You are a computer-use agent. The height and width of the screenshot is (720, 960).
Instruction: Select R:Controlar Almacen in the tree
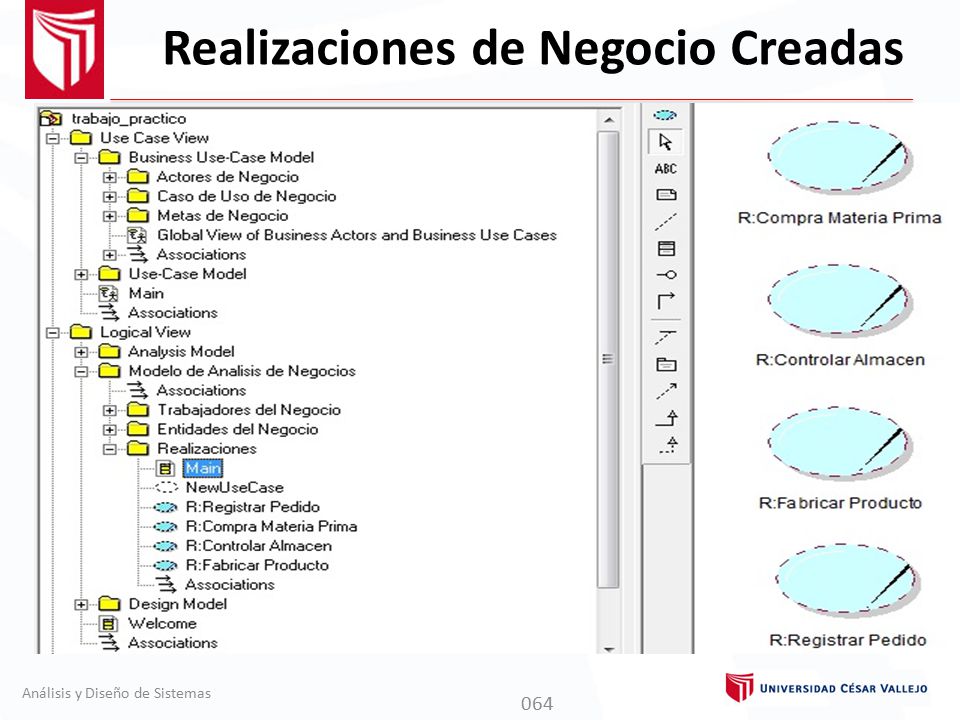pyautogui.click(x=258, y=546)
